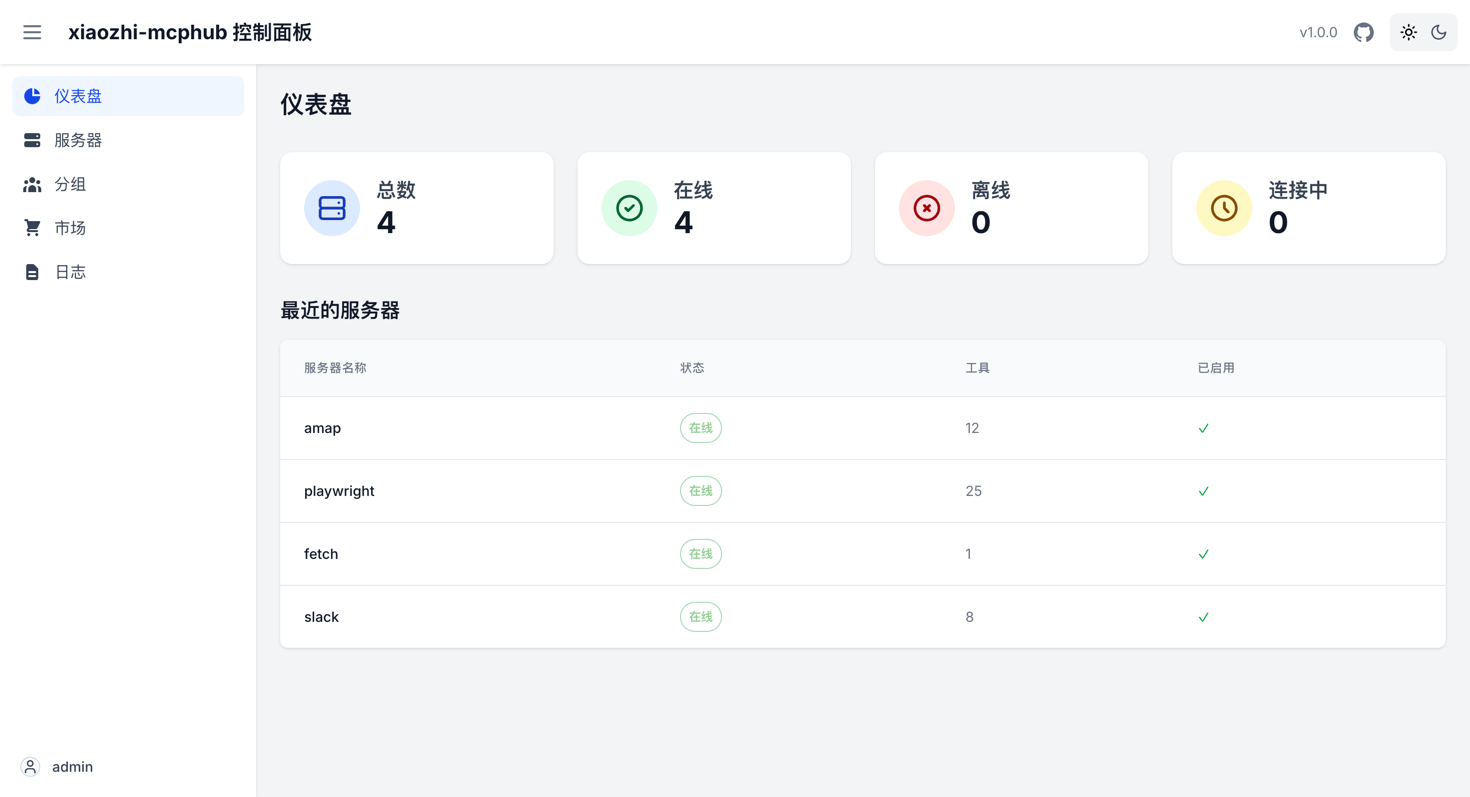Click the 在线 card label

click(693, 190)
